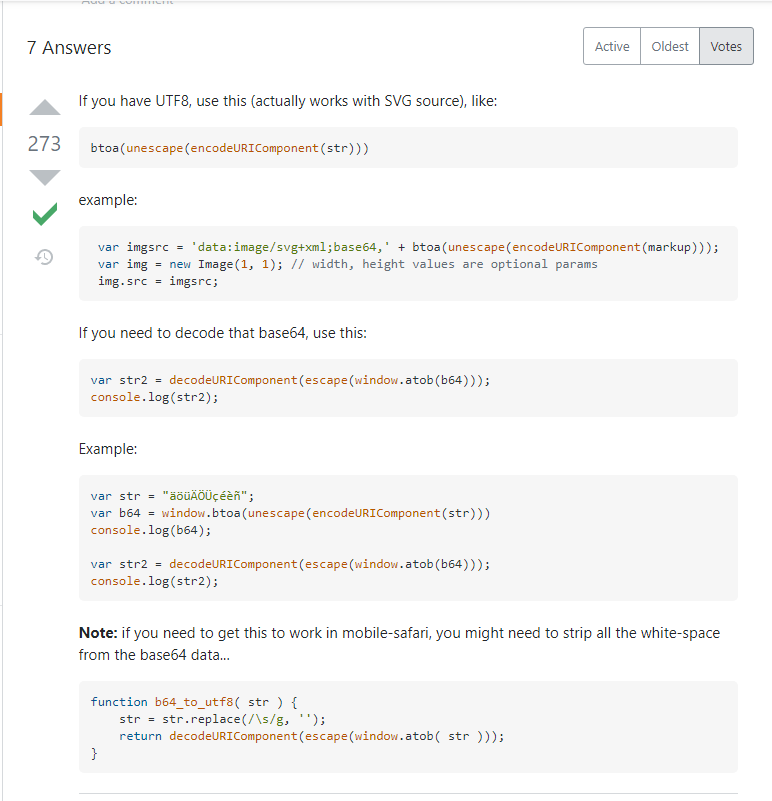The height and width of the screenshot is (801, 772).
Task: Select the Votes sorting tab
Action: point(726,46)
